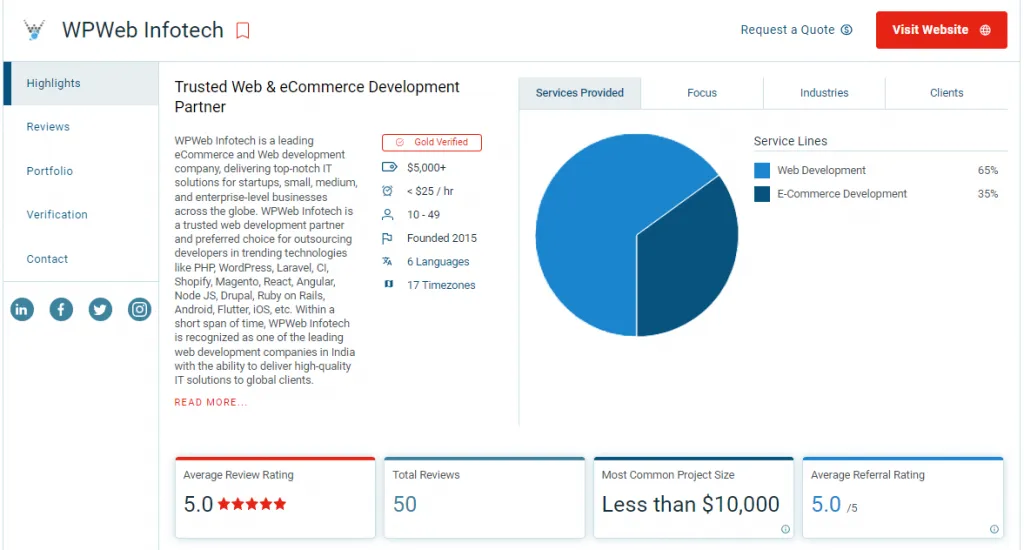Click the Less than $10,000 value

690,504
